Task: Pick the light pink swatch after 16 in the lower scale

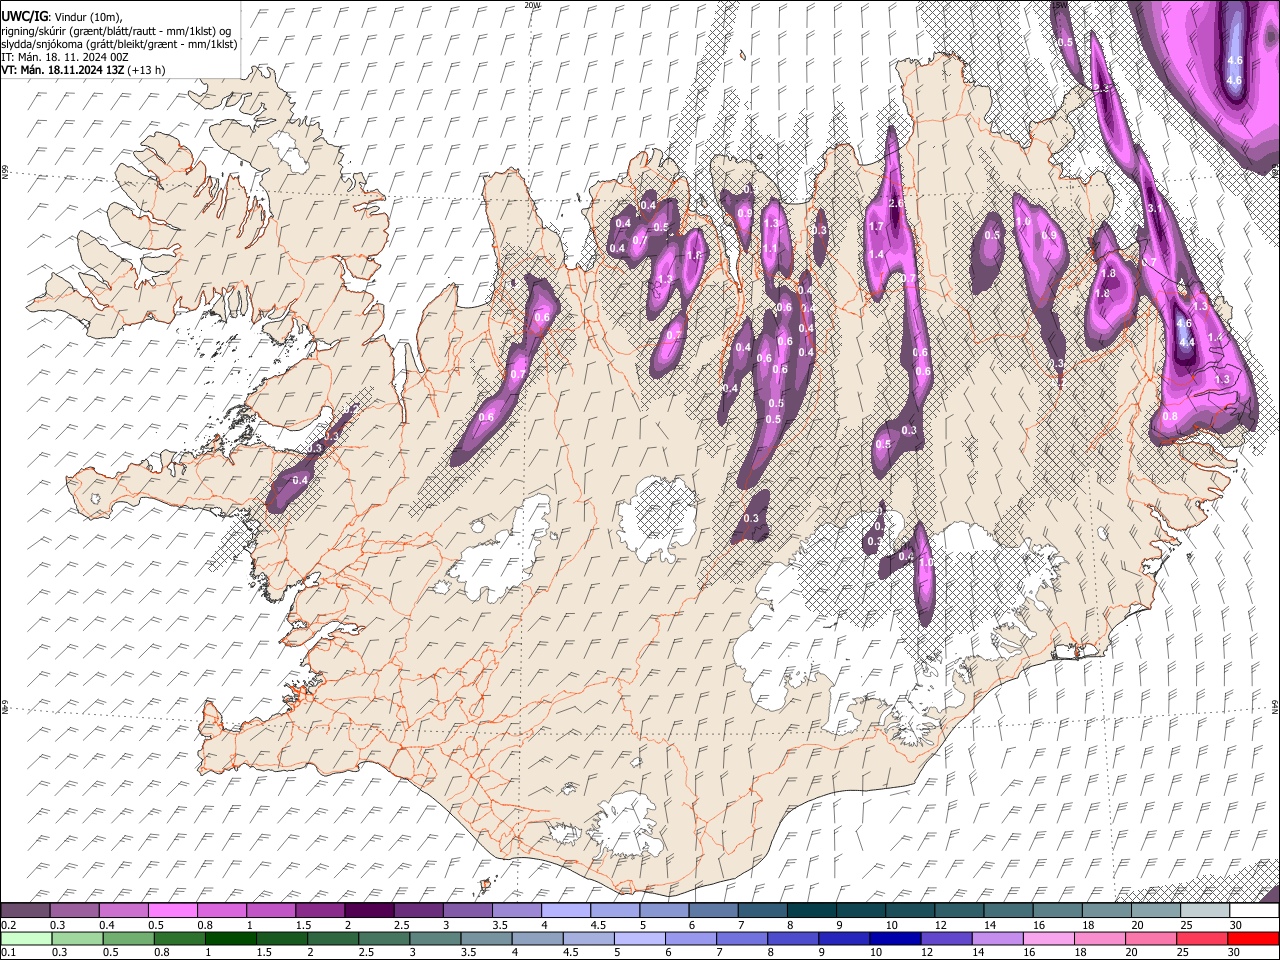Action: click(x=1048, y=938)
